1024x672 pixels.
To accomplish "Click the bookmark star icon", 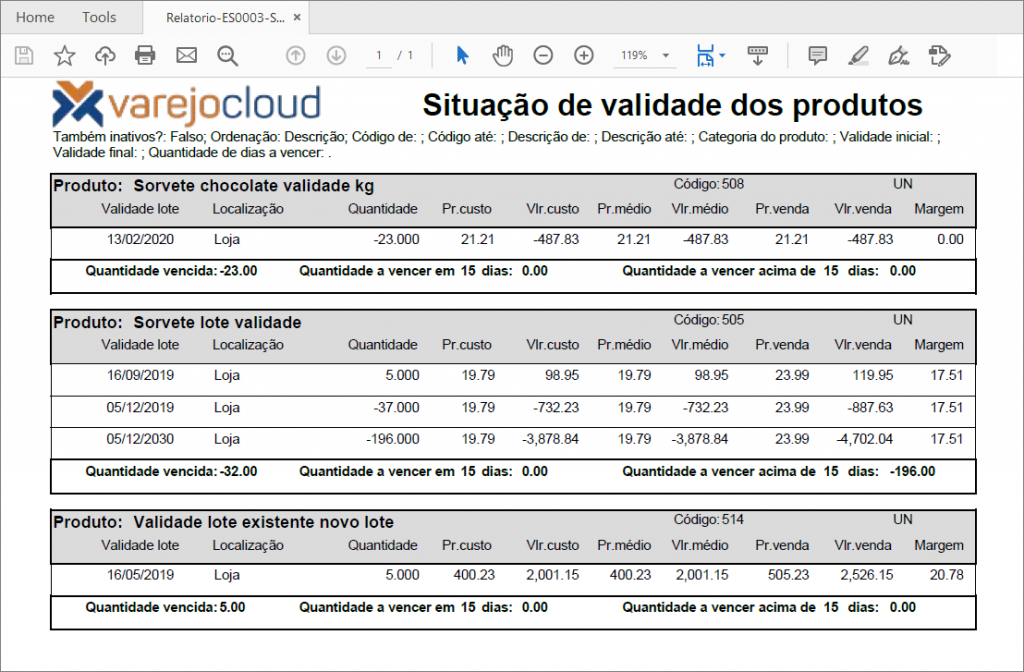I will [65, 55].
